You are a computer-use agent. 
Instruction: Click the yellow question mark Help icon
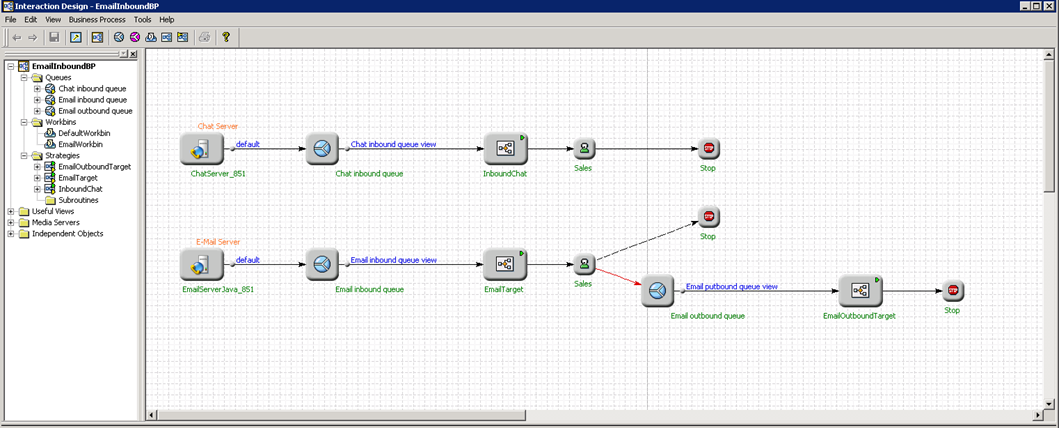point(226,37)
